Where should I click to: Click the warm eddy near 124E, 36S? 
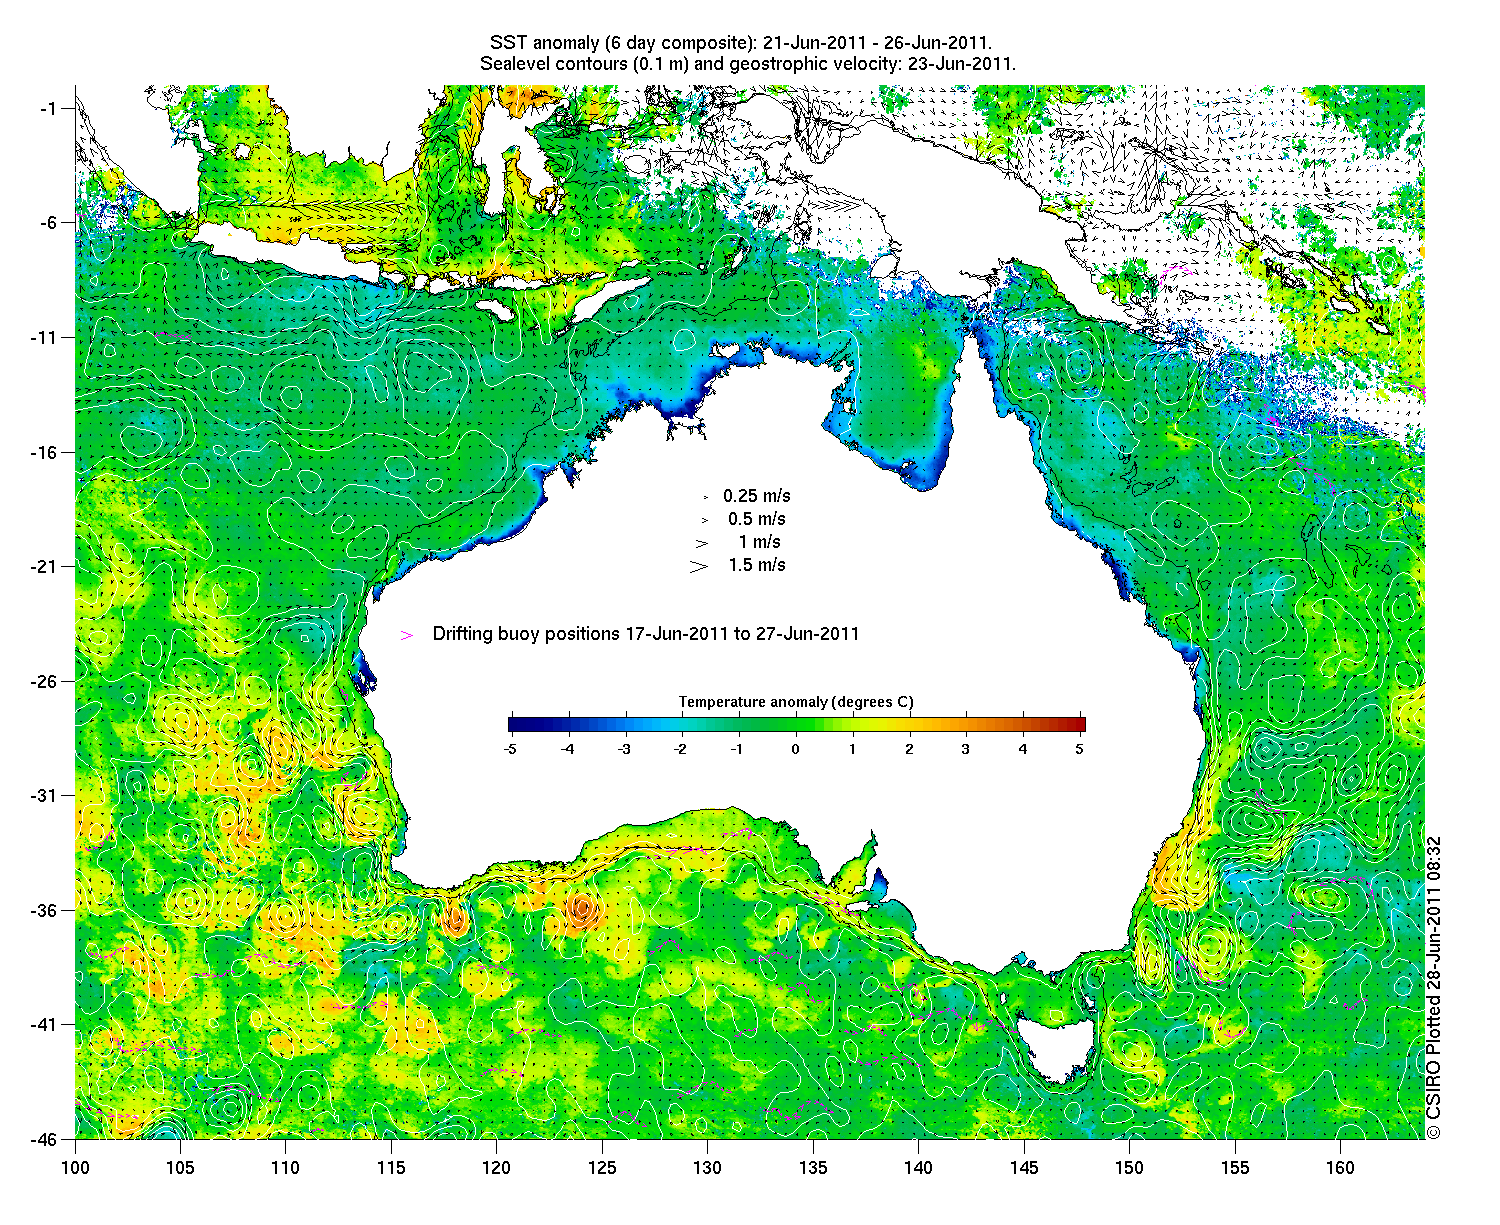(580, 910)
